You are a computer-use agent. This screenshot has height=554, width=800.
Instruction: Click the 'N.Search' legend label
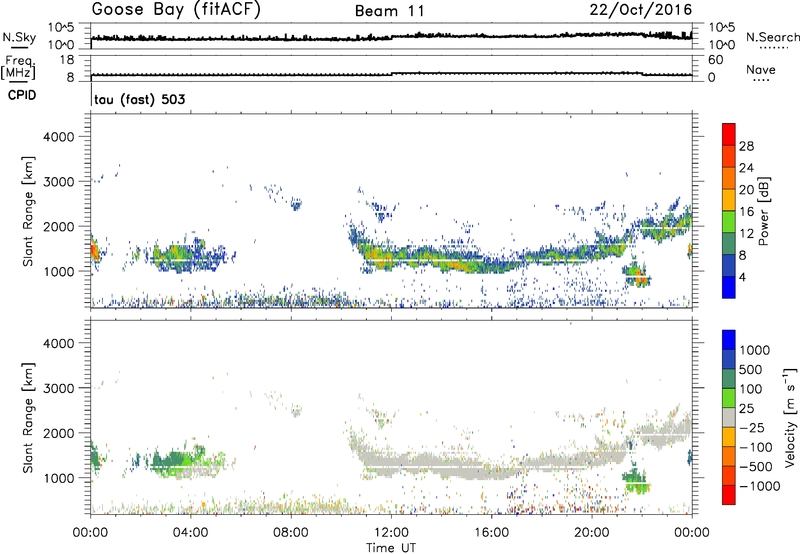click(x=772, y=37)
